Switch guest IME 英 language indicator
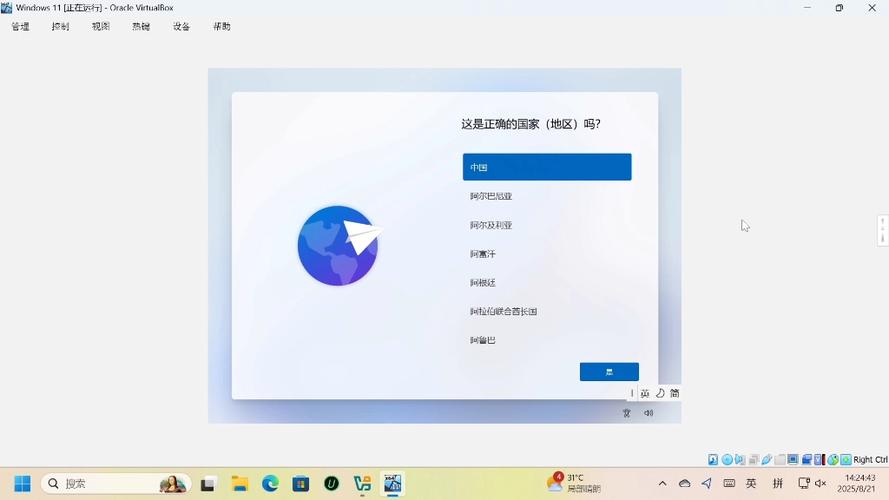Screen dimensions: 889x500 pos(645,393)
